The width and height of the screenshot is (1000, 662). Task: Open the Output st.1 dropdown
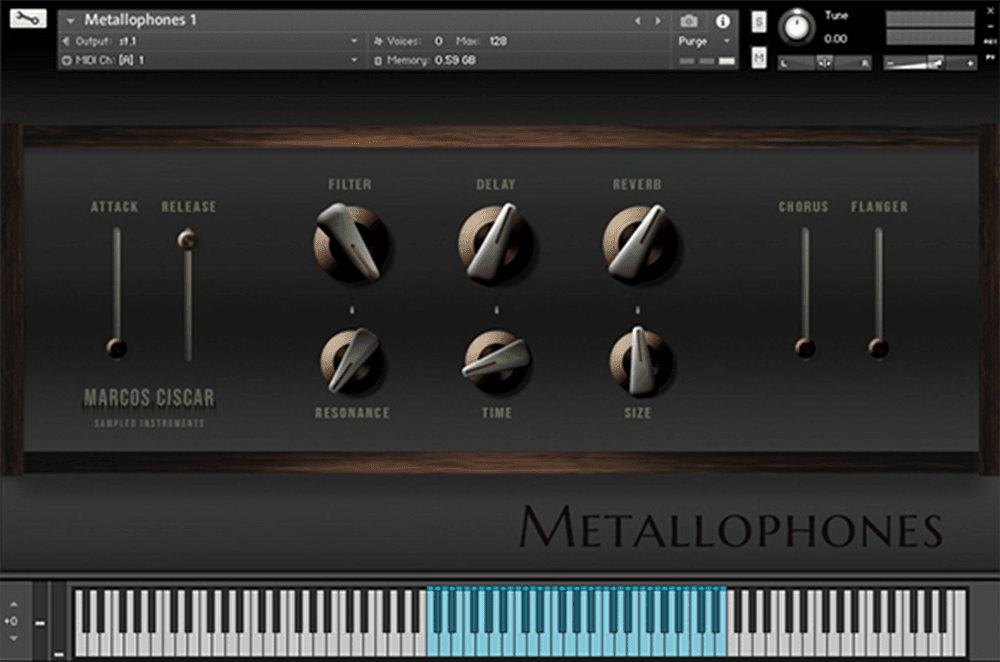pos(210,42)
